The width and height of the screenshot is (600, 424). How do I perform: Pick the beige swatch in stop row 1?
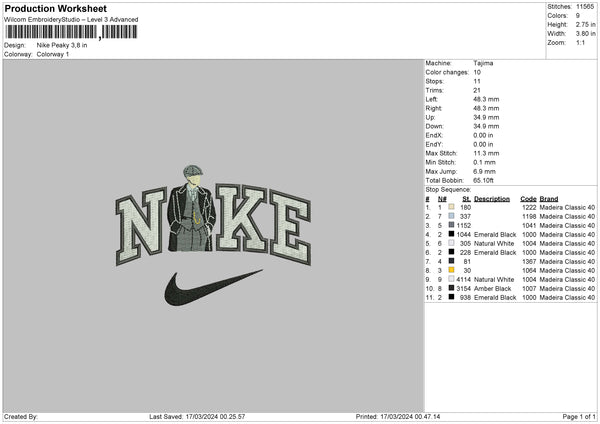click(452, 207)
